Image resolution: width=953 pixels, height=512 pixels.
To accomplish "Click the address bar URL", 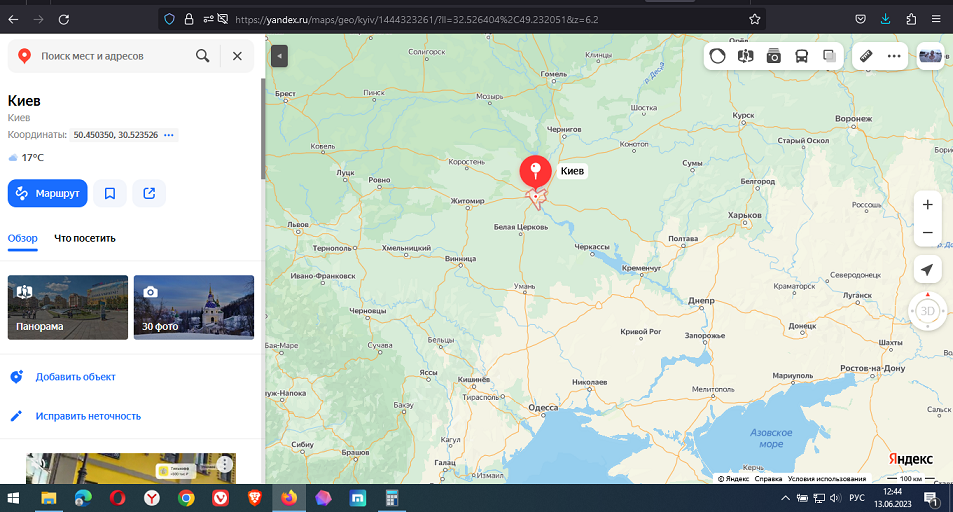I will [x=417, y=19].
